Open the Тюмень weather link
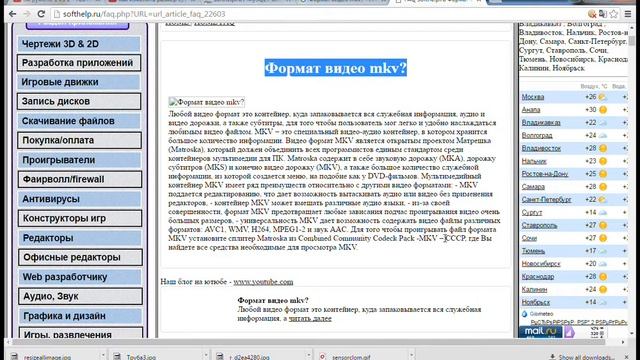Image resolution: width=640 pixels, height=360 pixels. click(533, 251)
